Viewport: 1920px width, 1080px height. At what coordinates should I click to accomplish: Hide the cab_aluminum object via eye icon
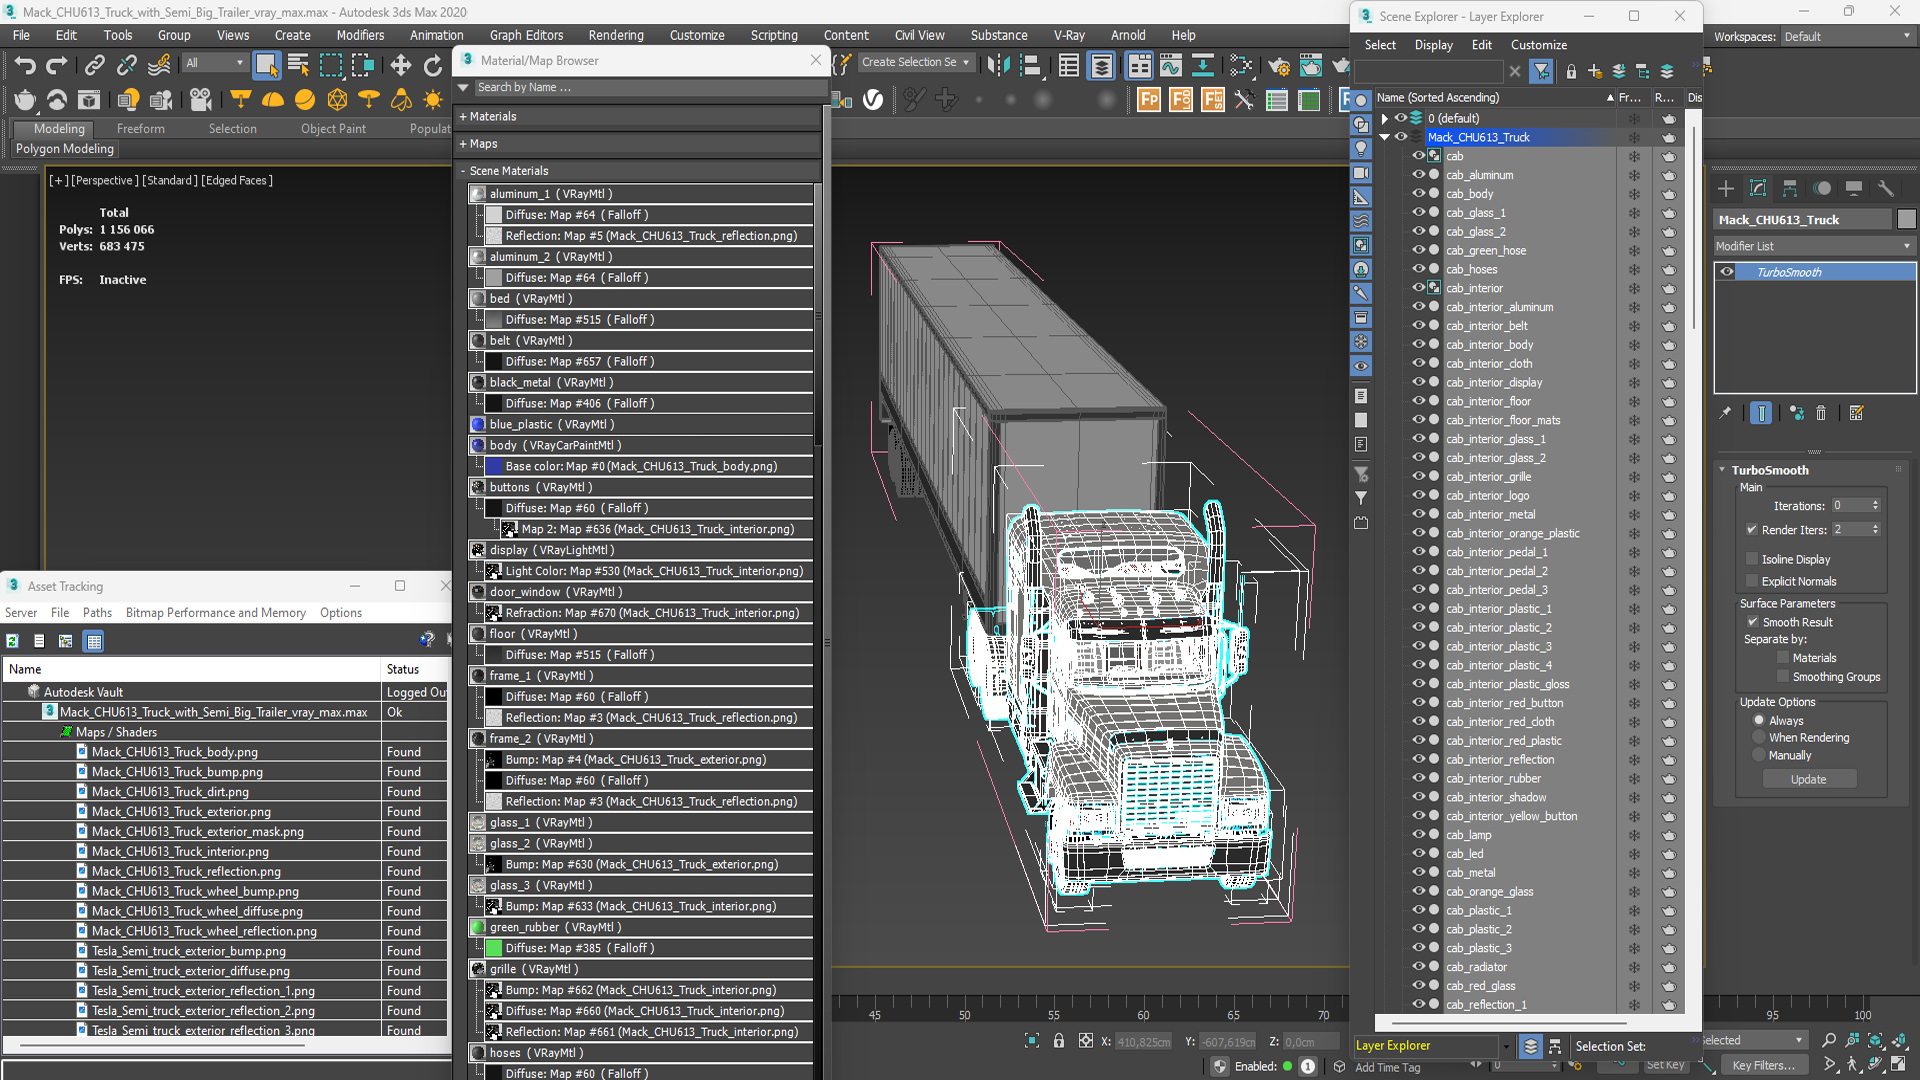click(1418, 174)
